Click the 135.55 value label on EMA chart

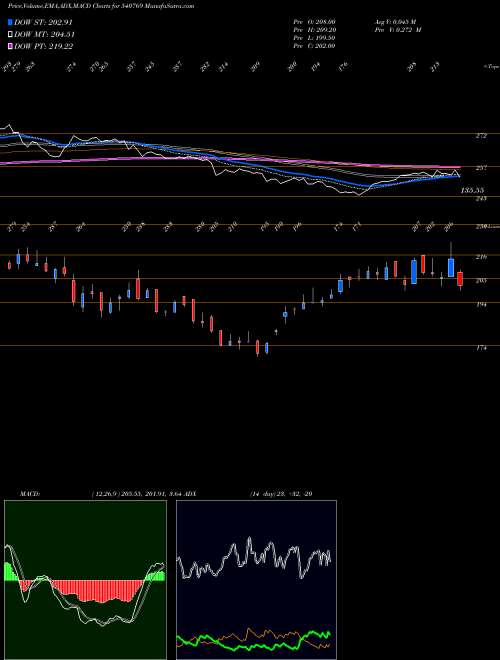[472, 190]
